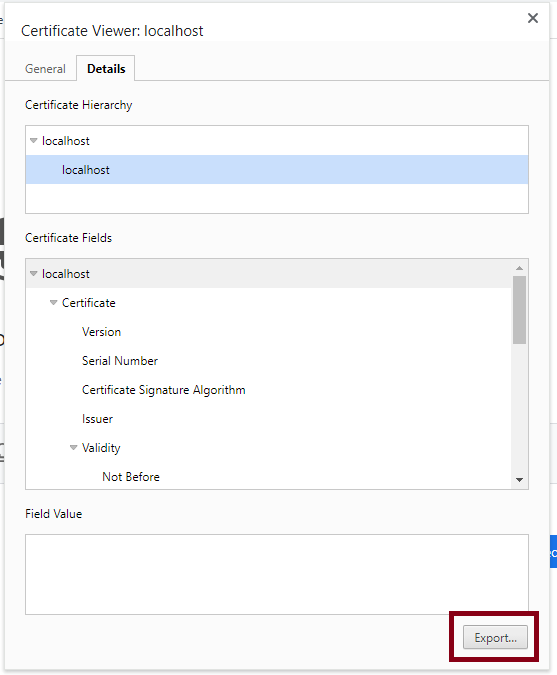This screenshot has height=675, width=557.
Task: Click the Certificate Fields scrollbar thumb
Action: [520, 310]
